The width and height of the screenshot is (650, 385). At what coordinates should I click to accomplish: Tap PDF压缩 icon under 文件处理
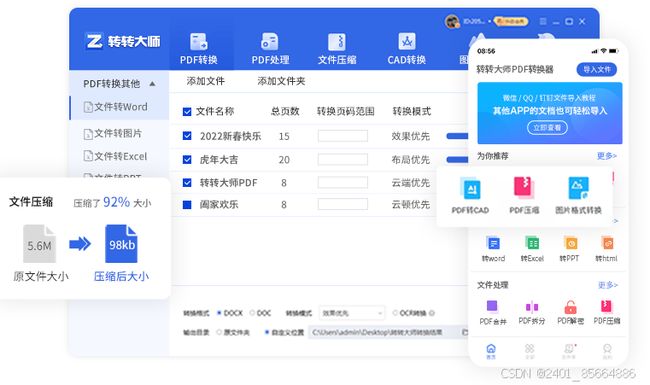606,307
